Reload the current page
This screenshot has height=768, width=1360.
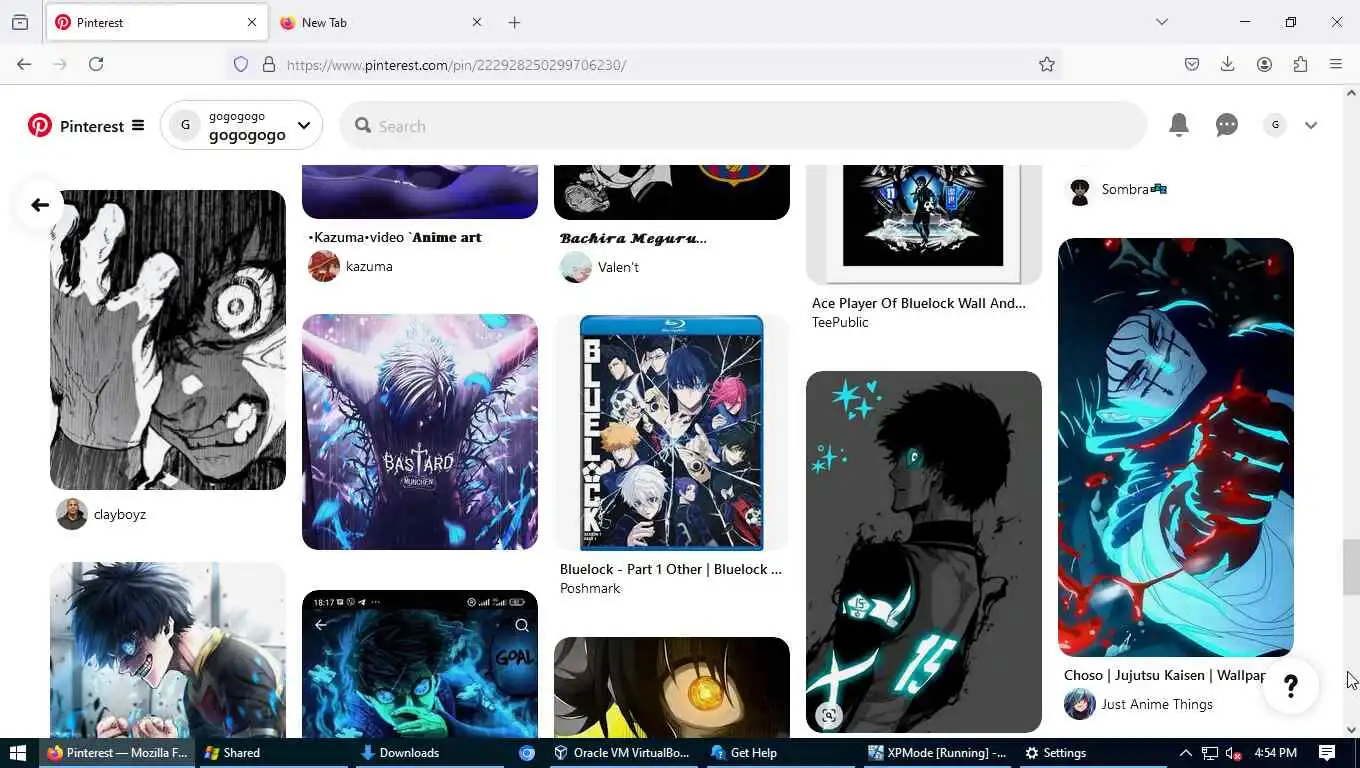coord(96,64)
